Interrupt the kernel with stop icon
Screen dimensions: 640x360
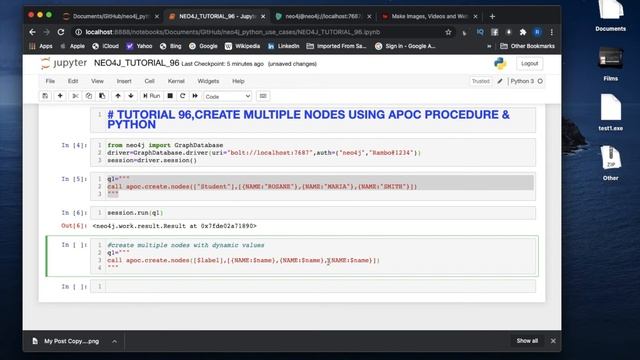170,96
